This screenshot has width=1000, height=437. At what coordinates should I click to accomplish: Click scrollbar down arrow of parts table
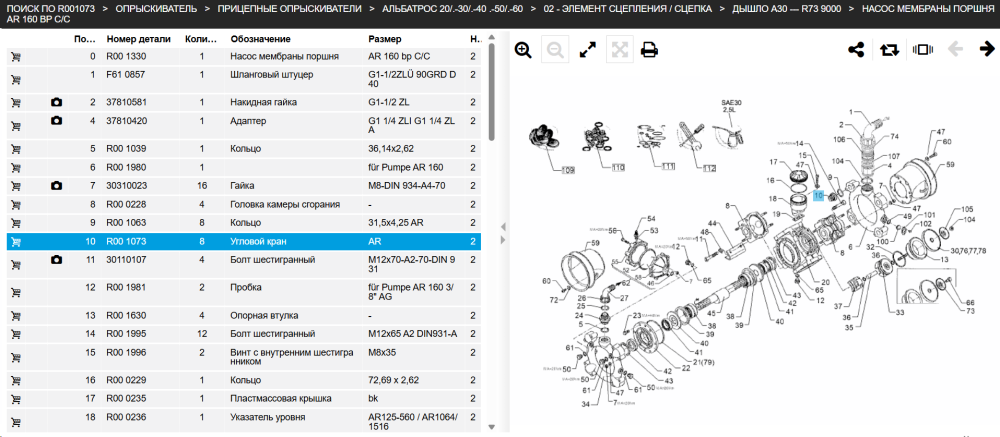[492, 427]
